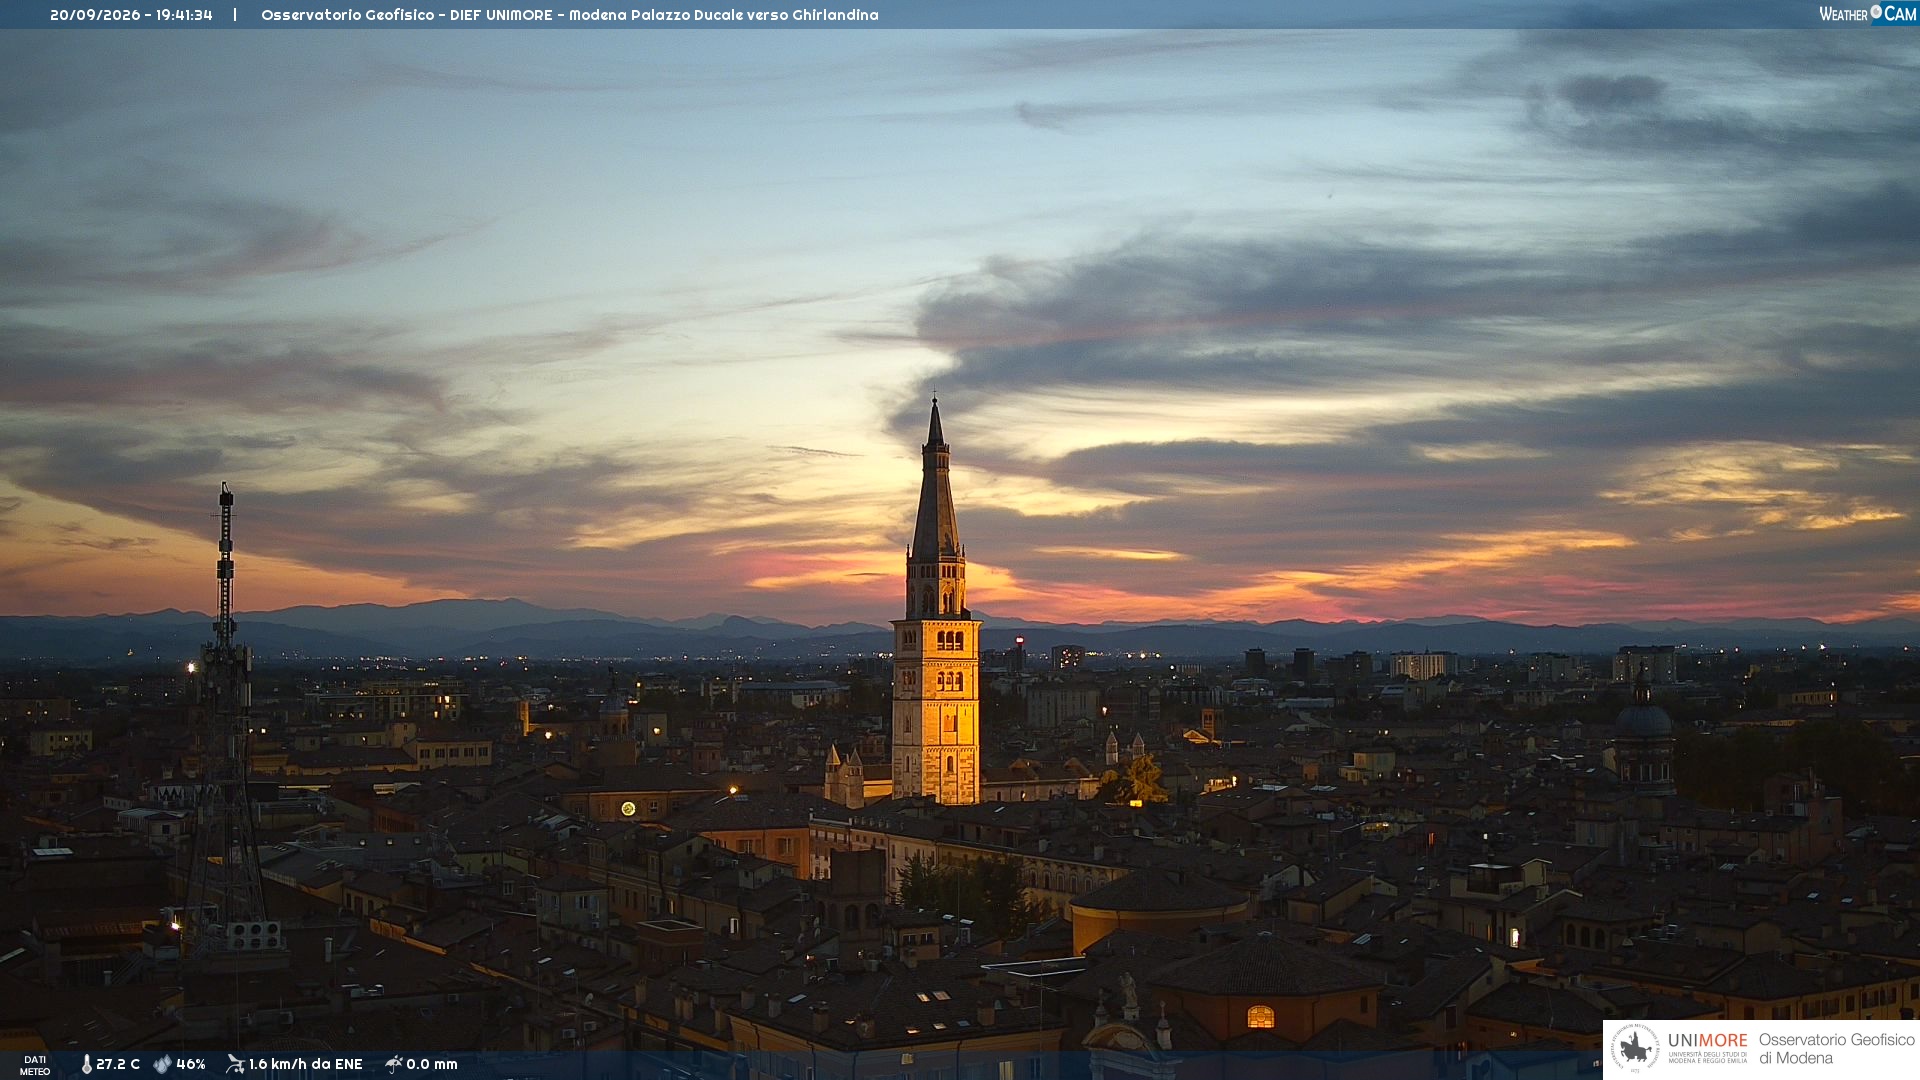This screenshot has width=1920, height=1080.
Task: Click the humidity water drops icon
Action: tap(162, 1064)
